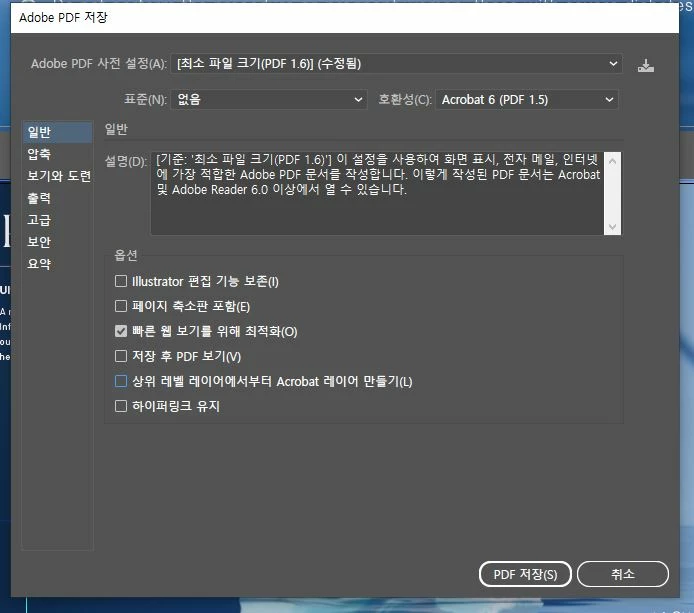
Task: Click inside the 설명 description text area
Action: (x=377, y=193)
